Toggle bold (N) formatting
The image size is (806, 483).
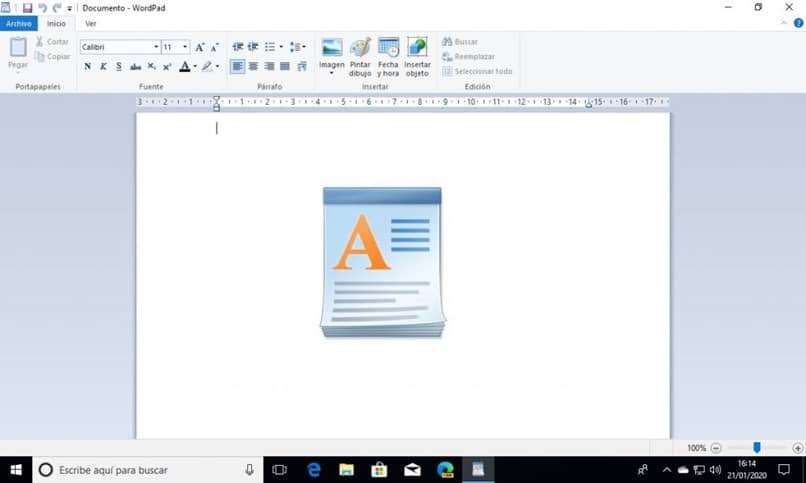[87, 66]
